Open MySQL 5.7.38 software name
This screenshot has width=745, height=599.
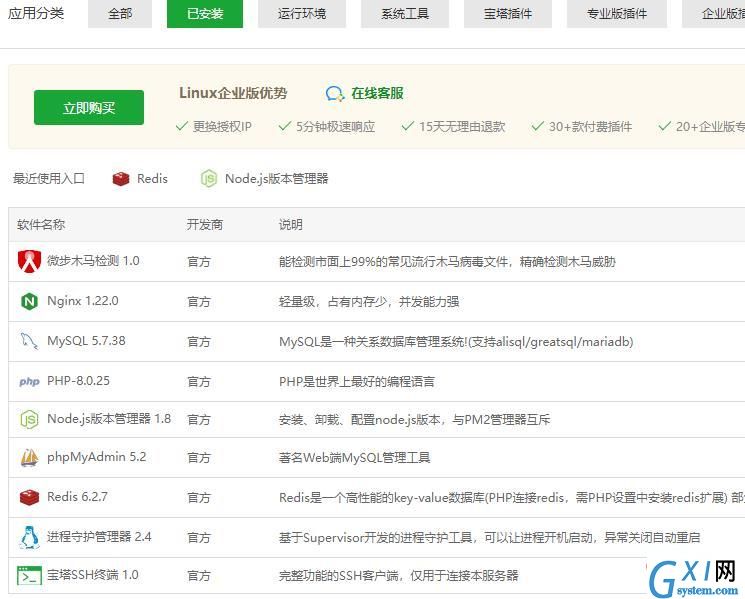pos(86,341)
